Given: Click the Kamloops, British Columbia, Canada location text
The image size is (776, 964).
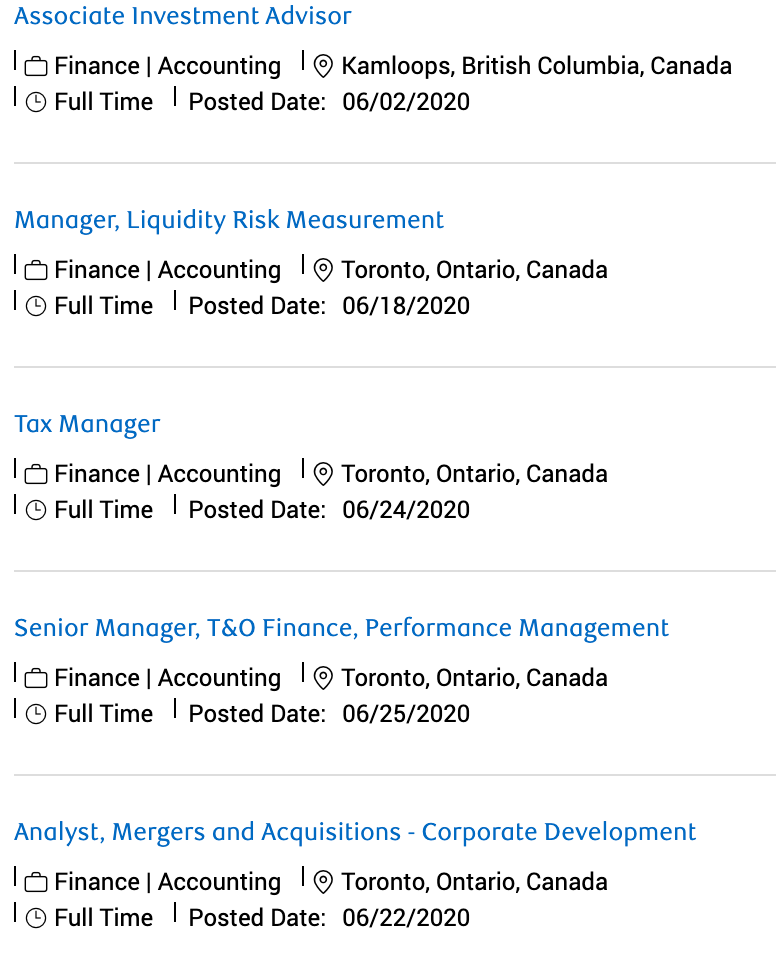Looking at the screenshot, I should [x=536, y=66].
